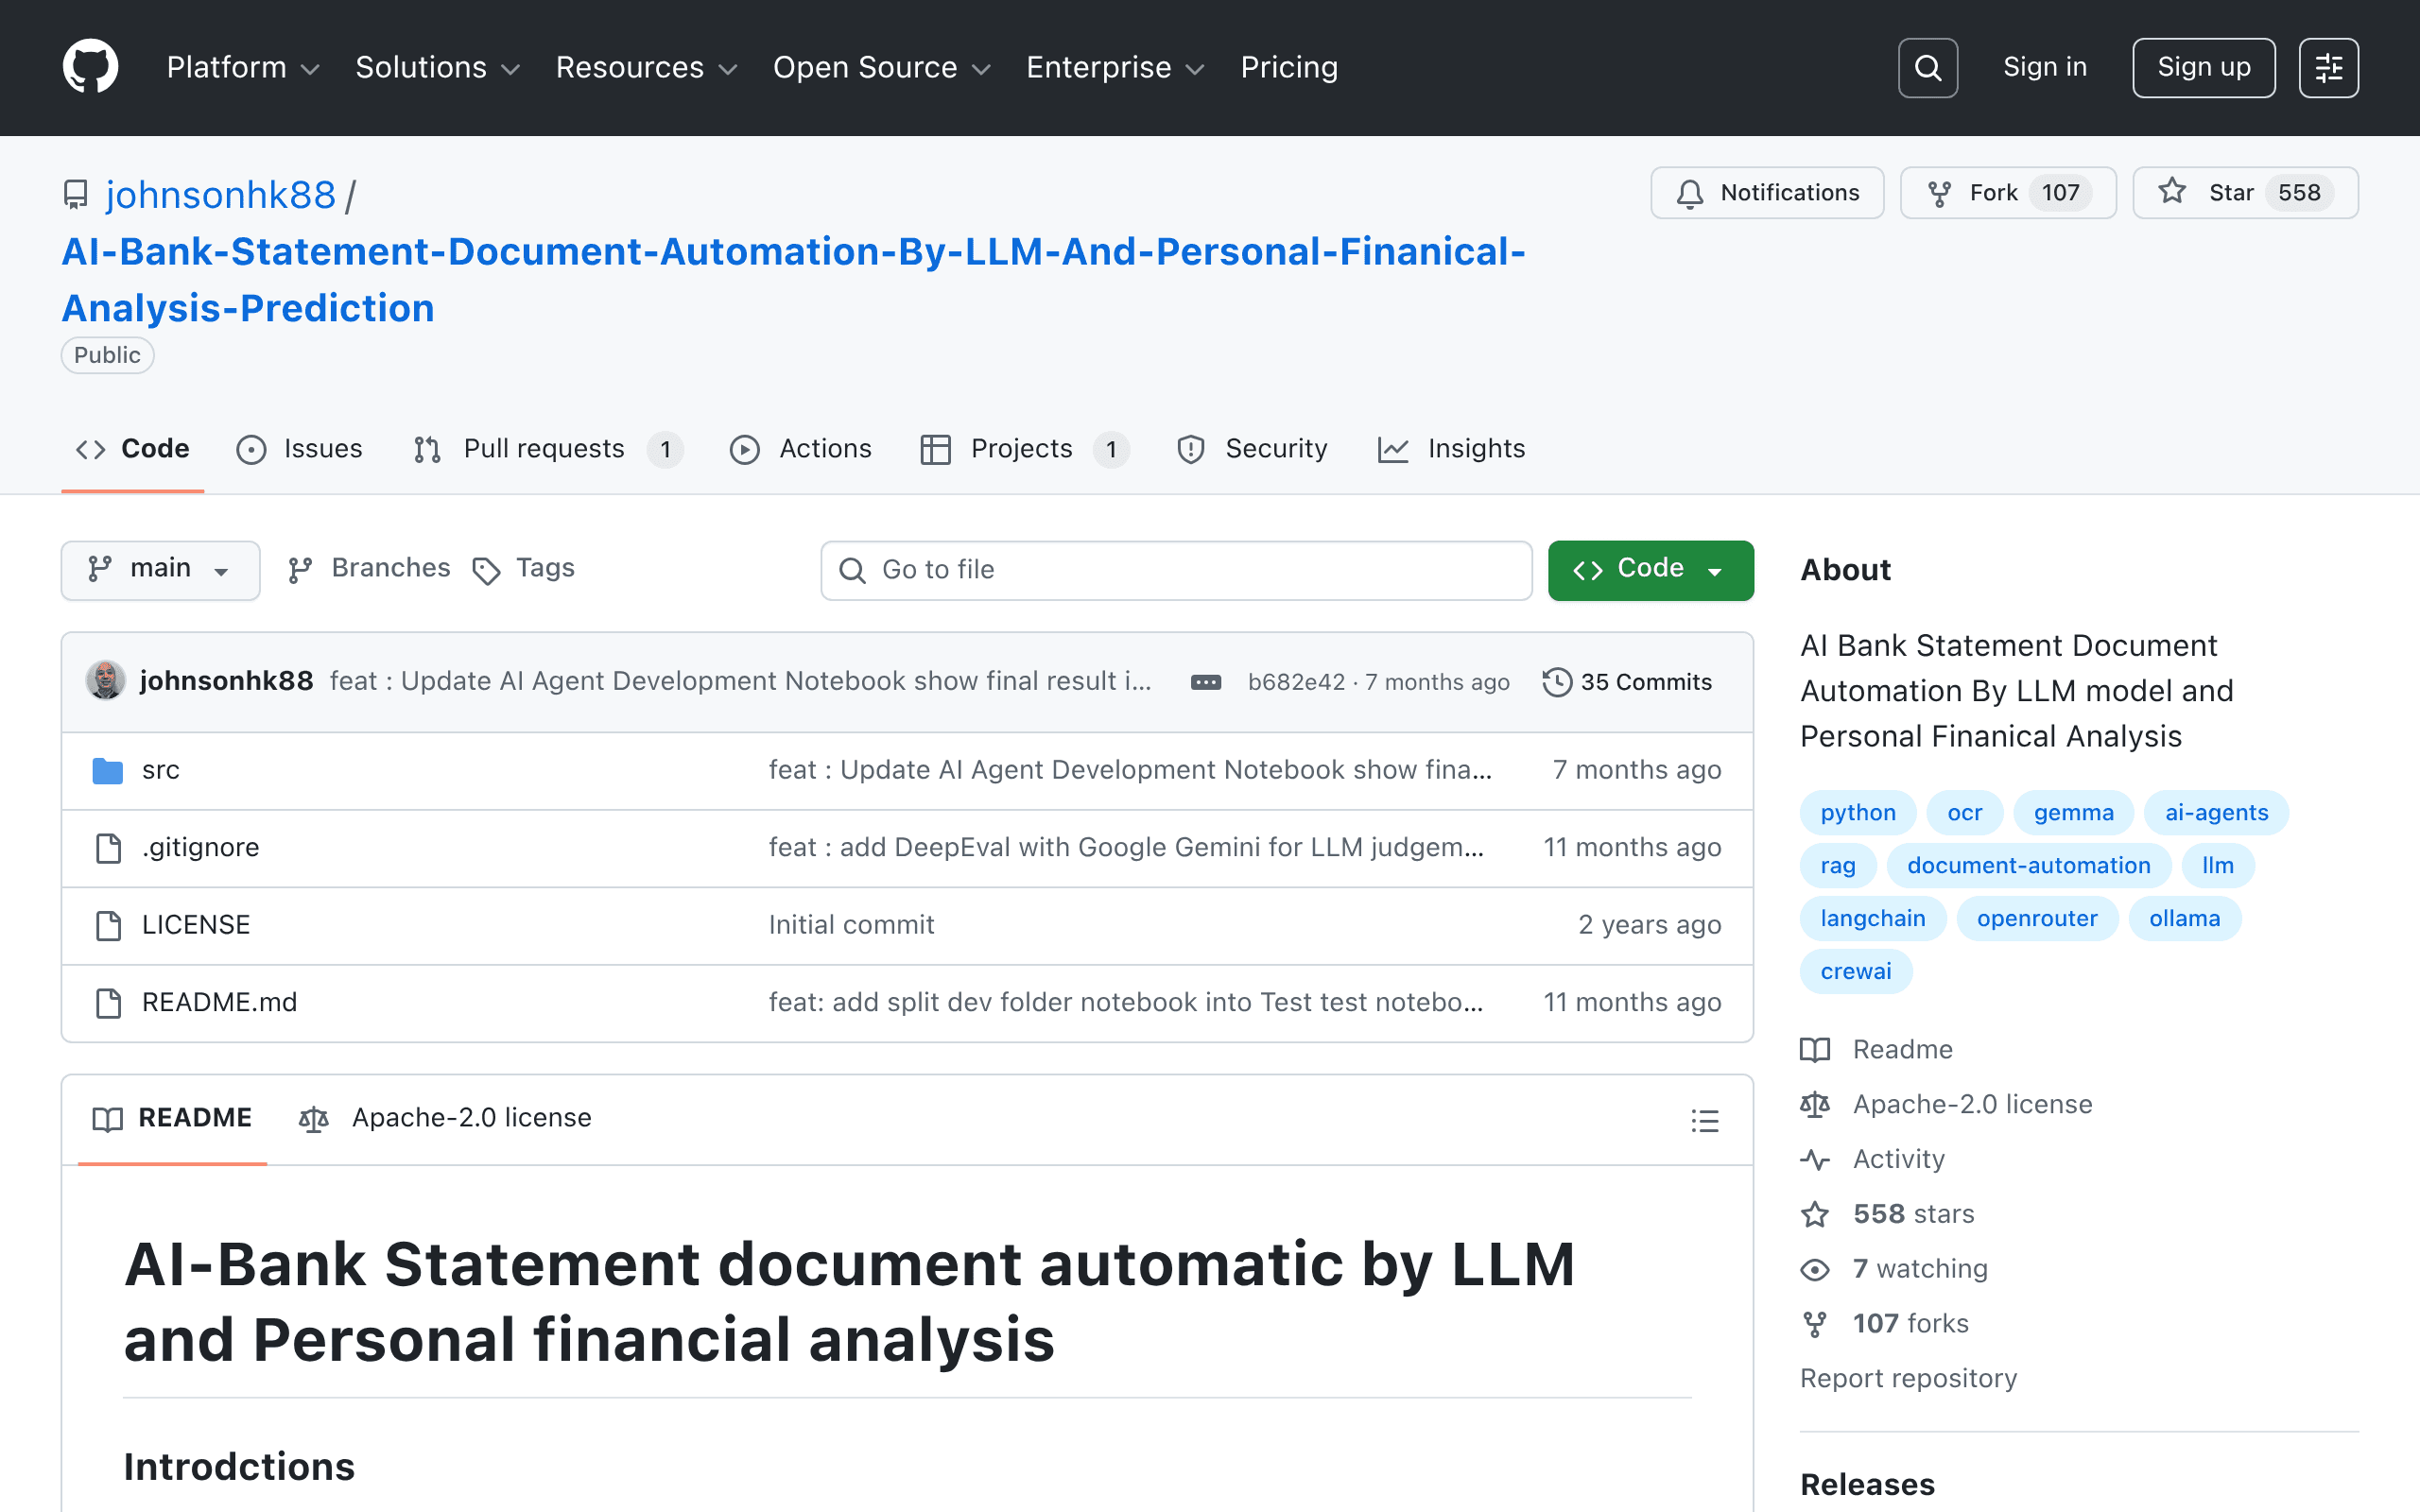Image resolution: width=2420 pixels, height=1512 pixels.
Task: Open the ocr topic tag
Action: click(1965, 813)
